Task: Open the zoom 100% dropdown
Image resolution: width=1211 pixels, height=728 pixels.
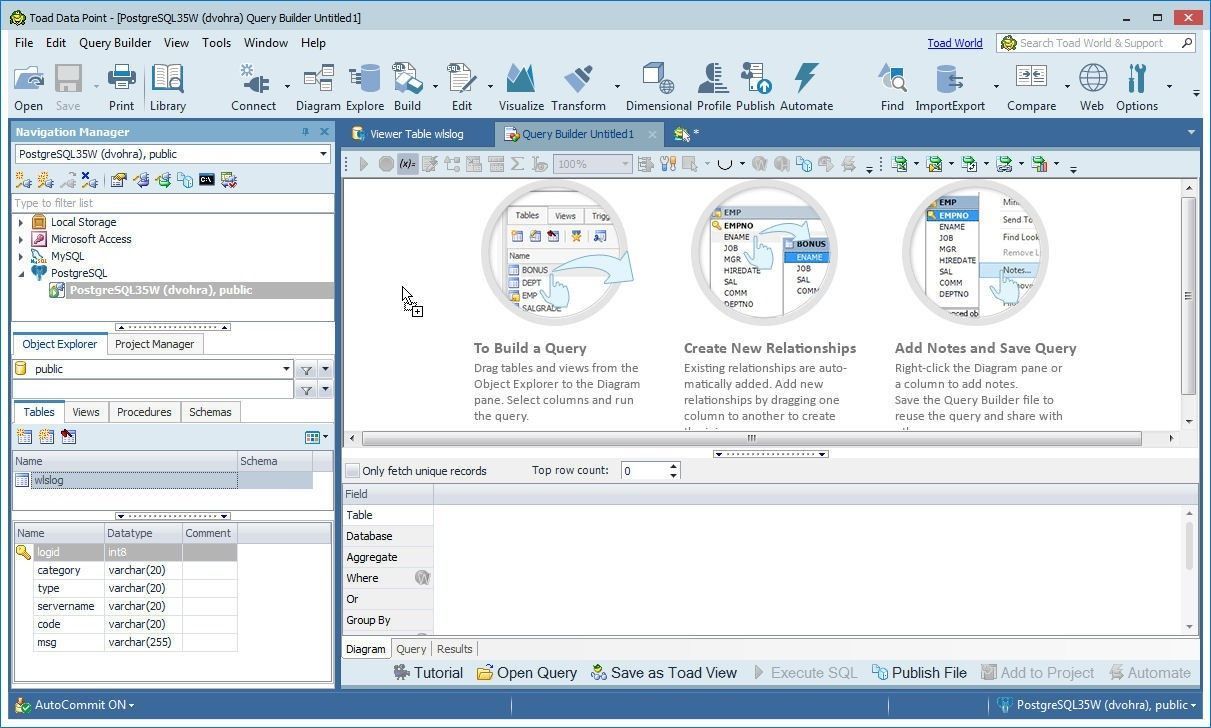Action: coord(625,164)
